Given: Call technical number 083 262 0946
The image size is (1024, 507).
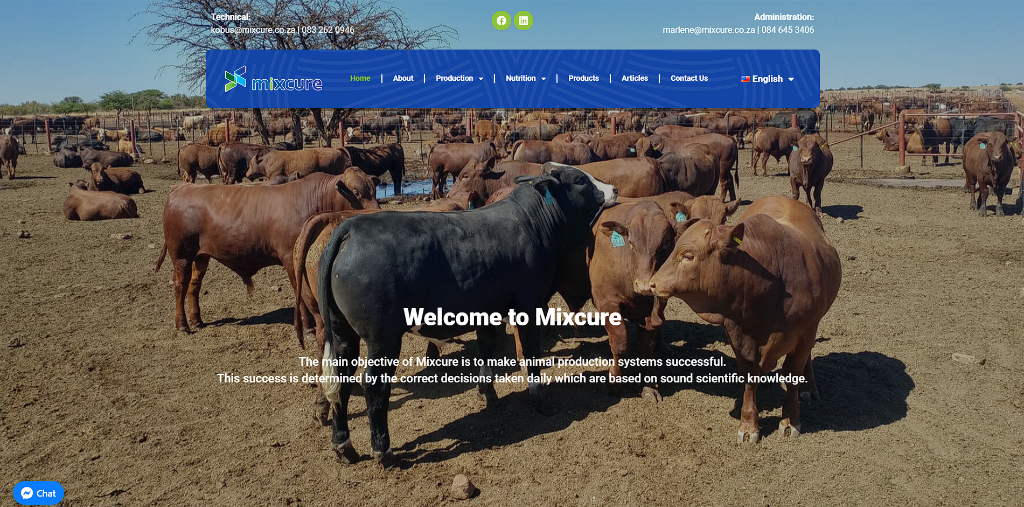Looking at the screenshot, I should coord(328,30).
